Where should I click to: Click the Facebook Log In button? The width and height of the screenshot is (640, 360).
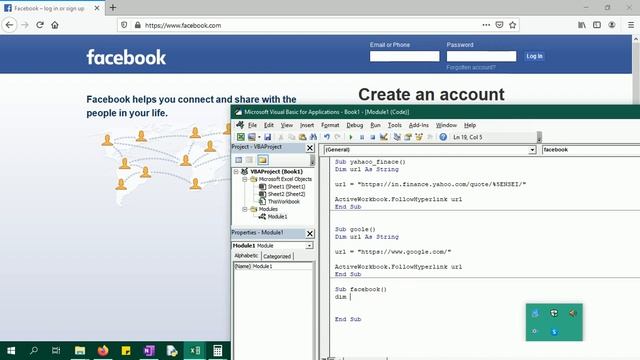click(x=534, y=56)
